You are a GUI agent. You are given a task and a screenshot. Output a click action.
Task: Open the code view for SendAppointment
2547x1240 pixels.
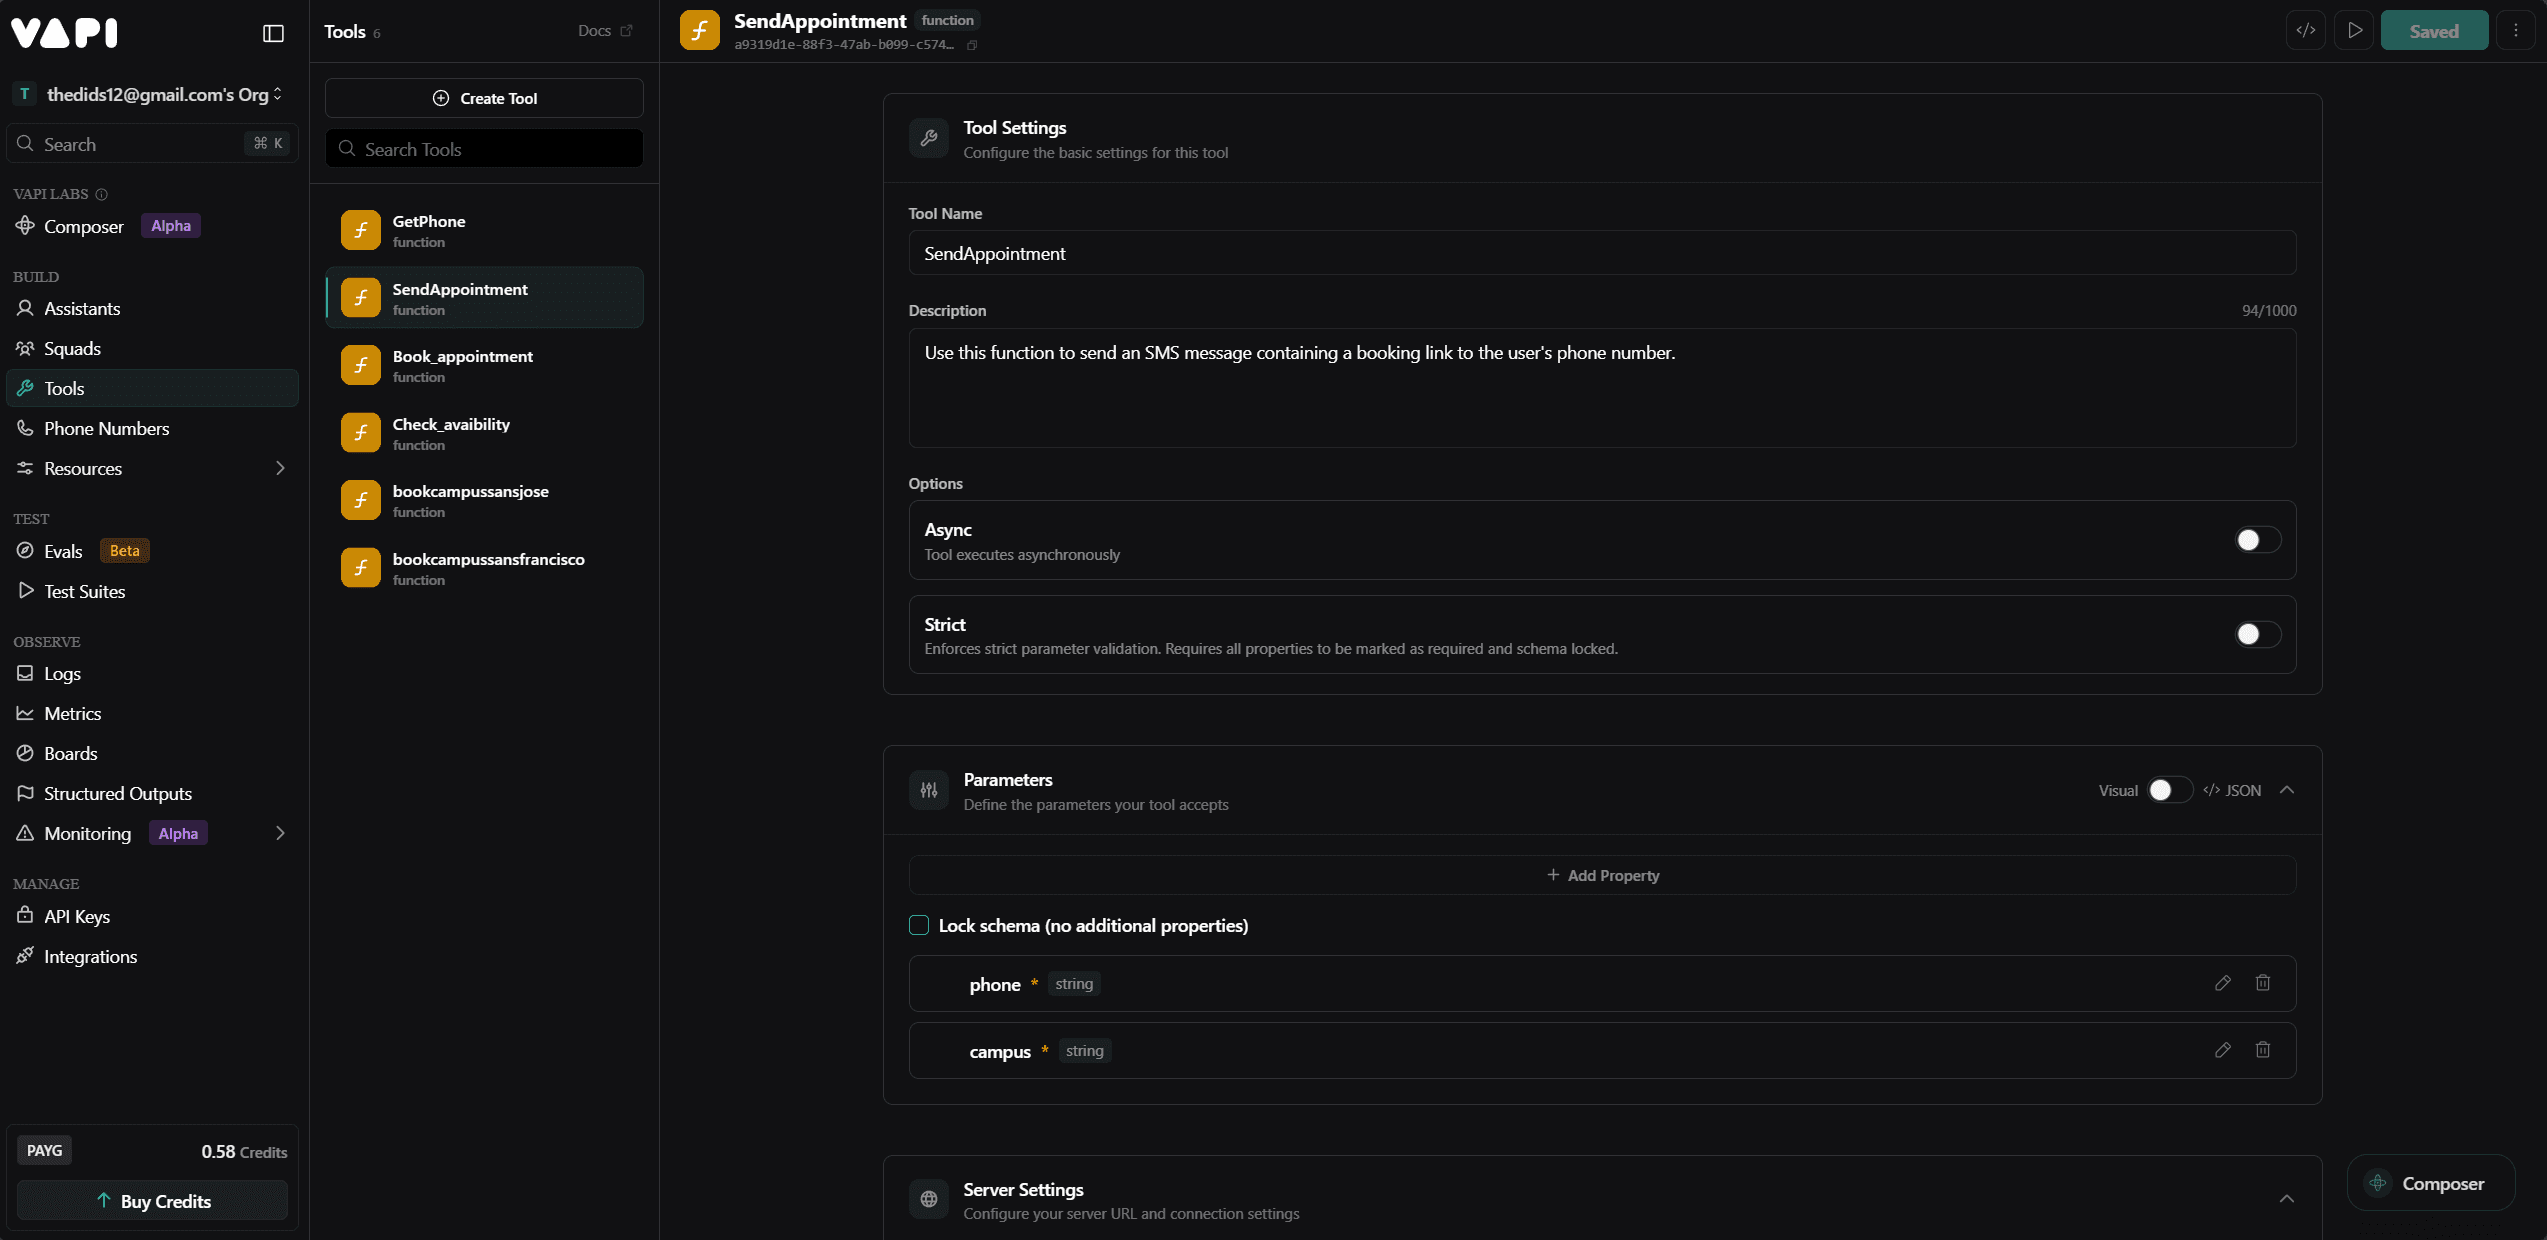coord(2305,30)
